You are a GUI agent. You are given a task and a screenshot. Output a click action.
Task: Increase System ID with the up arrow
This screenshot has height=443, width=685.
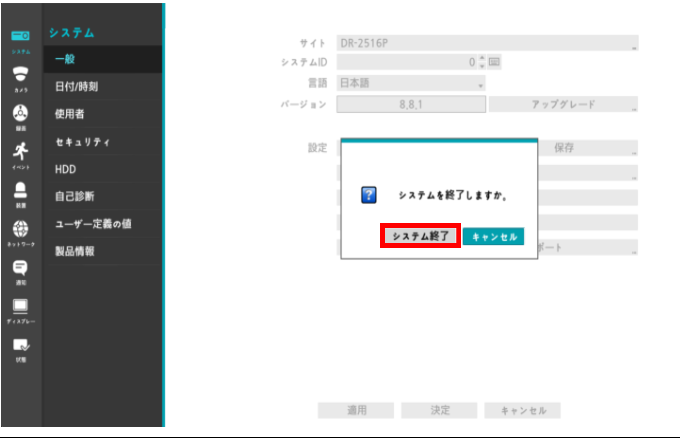point(481,58)
